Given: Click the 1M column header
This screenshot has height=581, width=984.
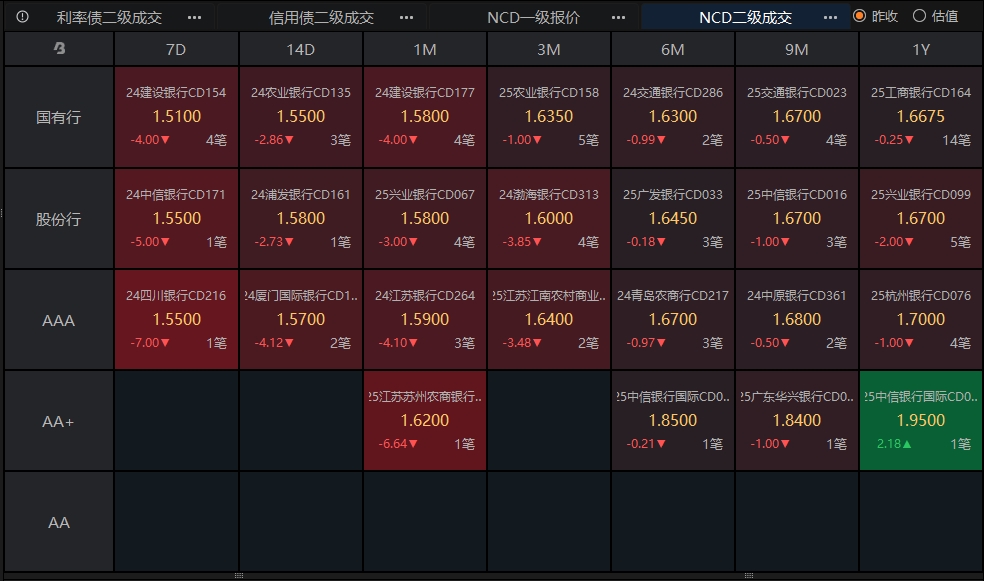Looking at the screenshot, I should [x=425, y=49].
